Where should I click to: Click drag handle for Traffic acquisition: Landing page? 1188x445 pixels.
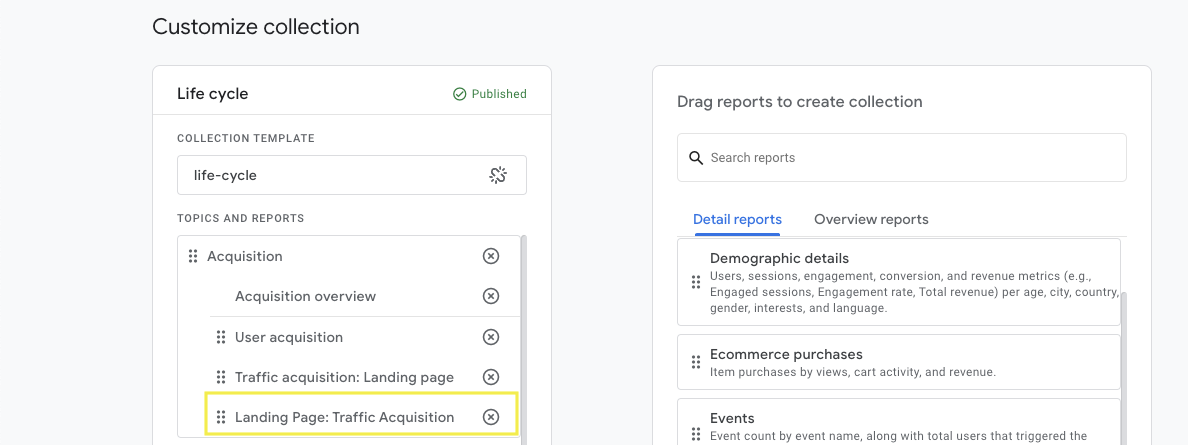(221, 377)
